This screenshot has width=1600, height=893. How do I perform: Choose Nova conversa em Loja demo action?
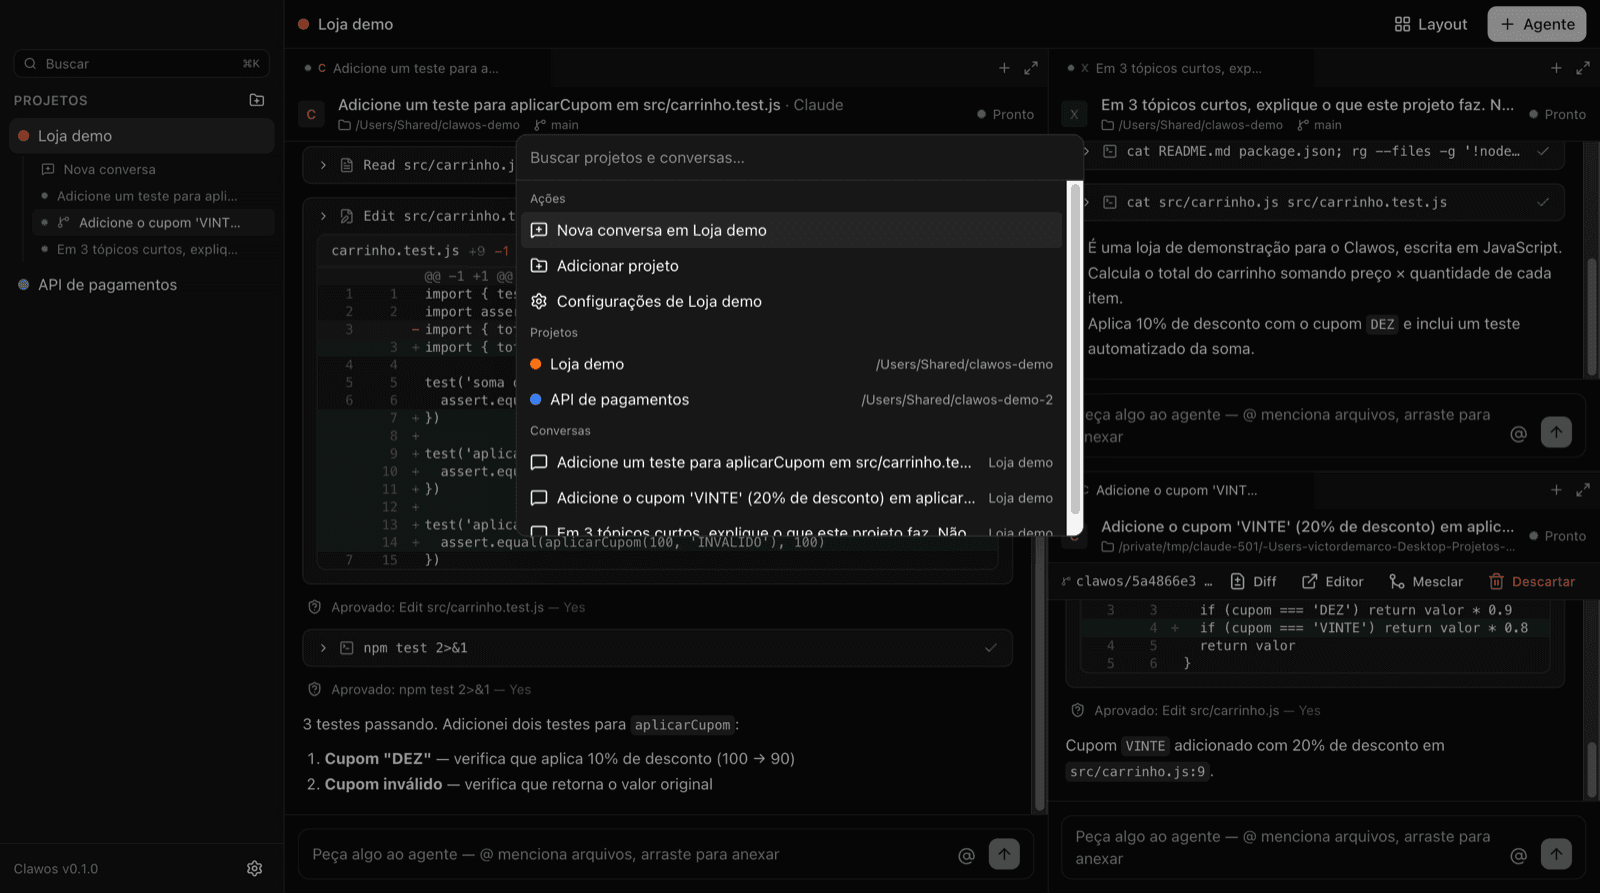tap(792, 230)
